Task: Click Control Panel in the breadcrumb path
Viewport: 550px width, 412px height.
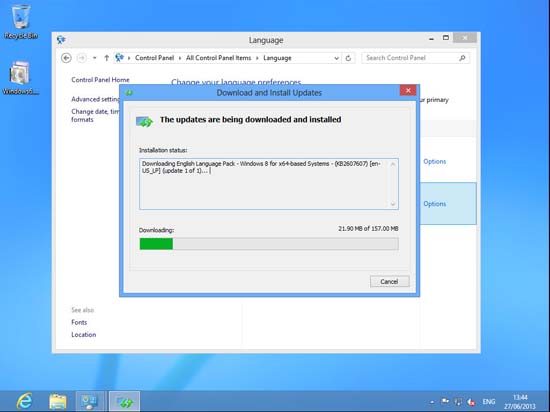Action: click(154, 58)
